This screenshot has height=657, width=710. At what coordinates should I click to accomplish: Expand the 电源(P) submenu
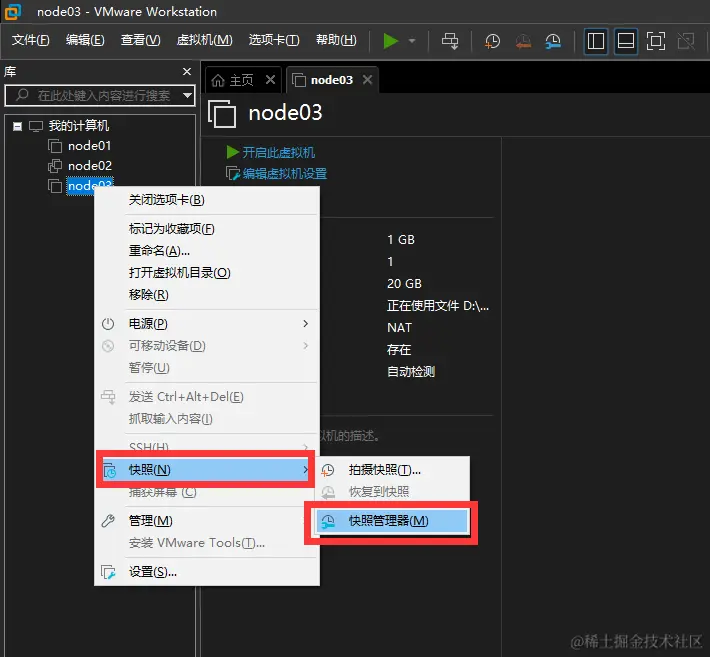[x=207, y=324]
